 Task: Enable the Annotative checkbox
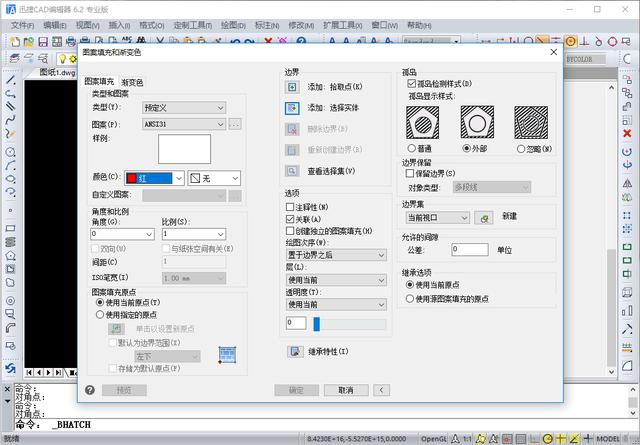tap(290, 207)
